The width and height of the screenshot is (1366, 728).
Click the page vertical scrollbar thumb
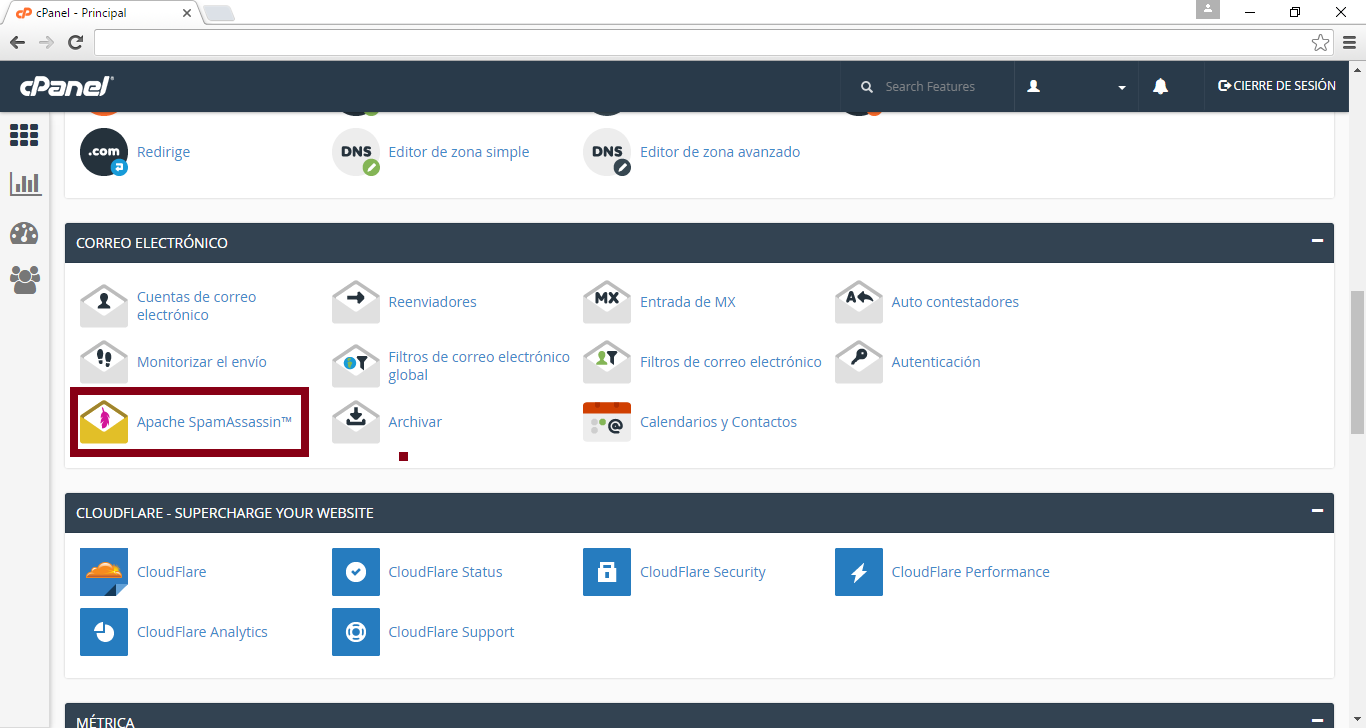[1357, 360]
